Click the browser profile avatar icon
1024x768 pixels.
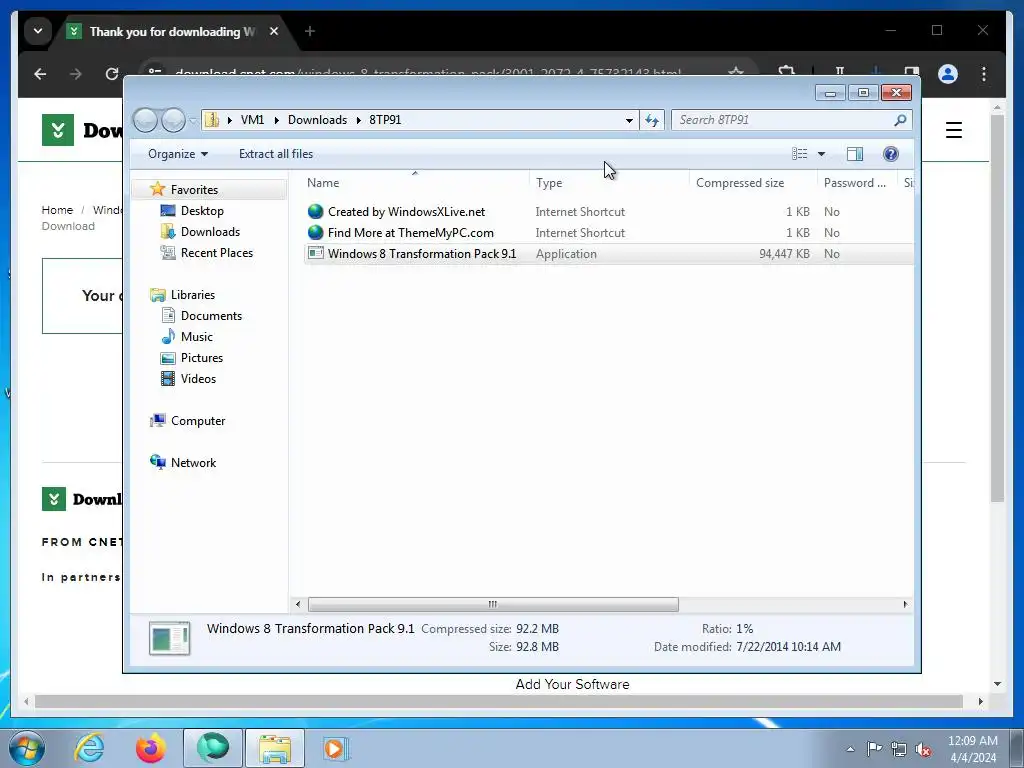[x=948, y=74]
